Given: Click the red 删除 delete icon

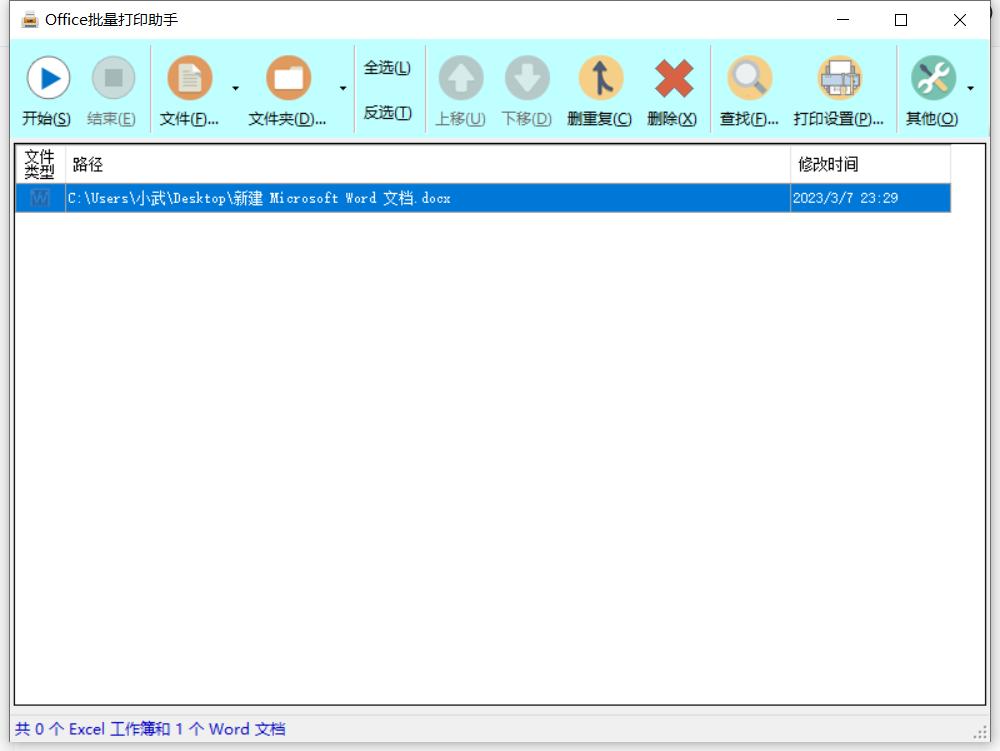Looking at the screenshot, I should click(x=674, y=80).
